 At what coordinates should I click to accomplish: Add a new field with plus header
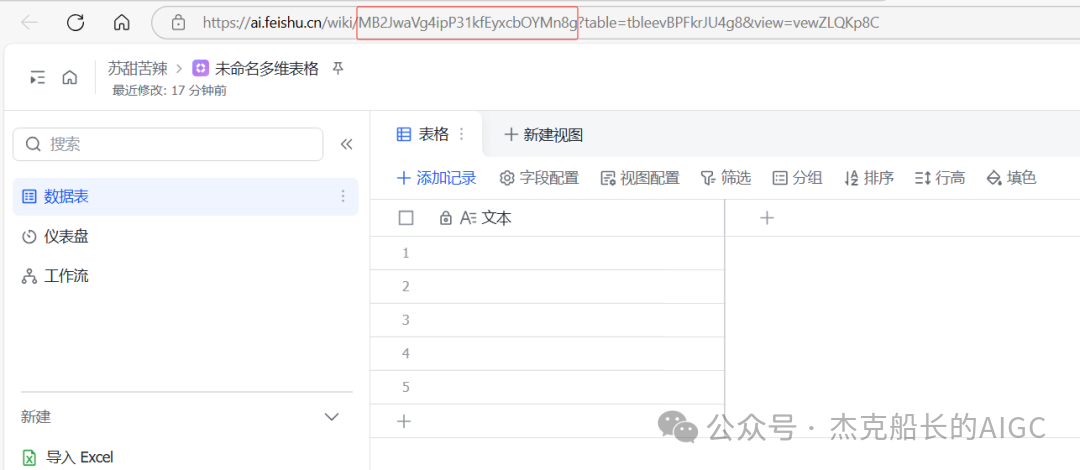pos(767,218)
